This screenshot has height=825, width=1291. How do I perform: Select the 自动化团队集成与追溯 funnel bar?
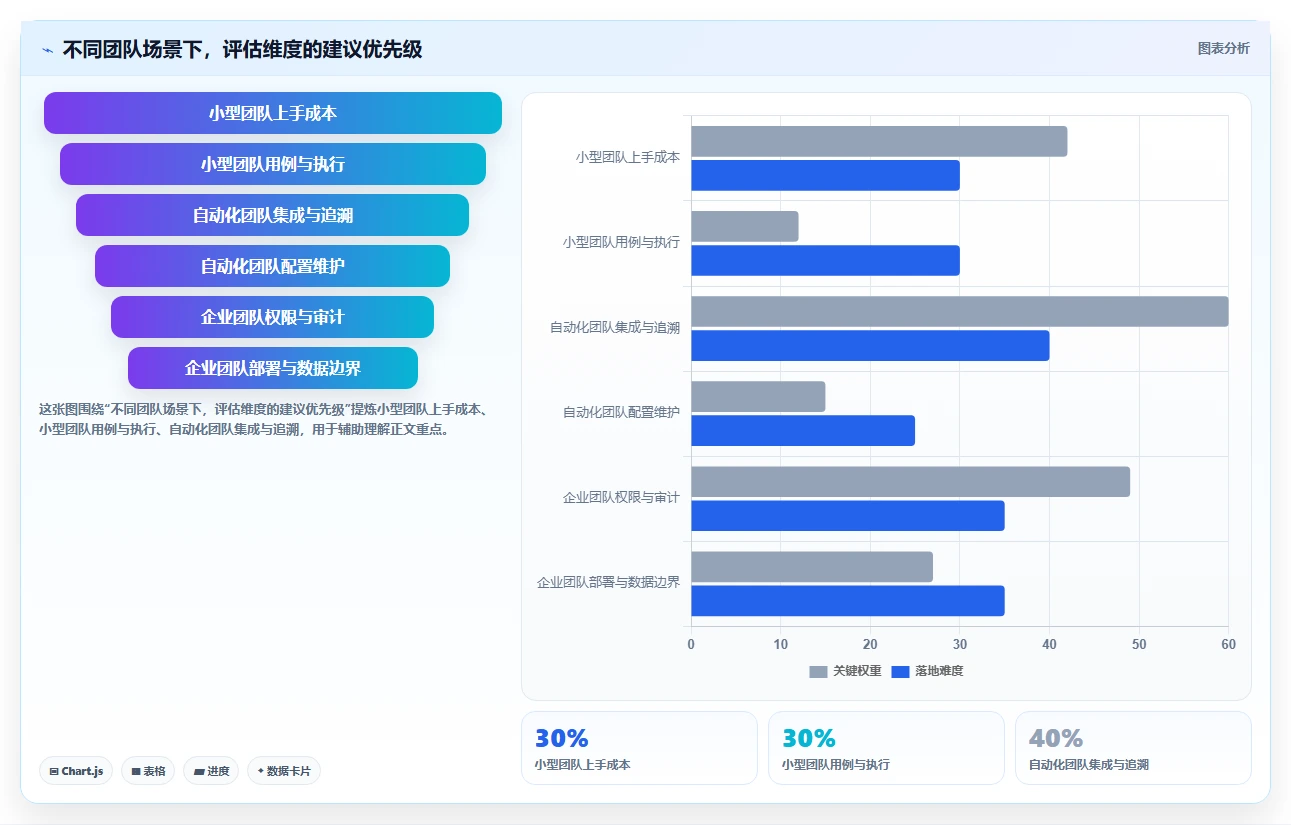pyautogui.click(x=273, y=215)
